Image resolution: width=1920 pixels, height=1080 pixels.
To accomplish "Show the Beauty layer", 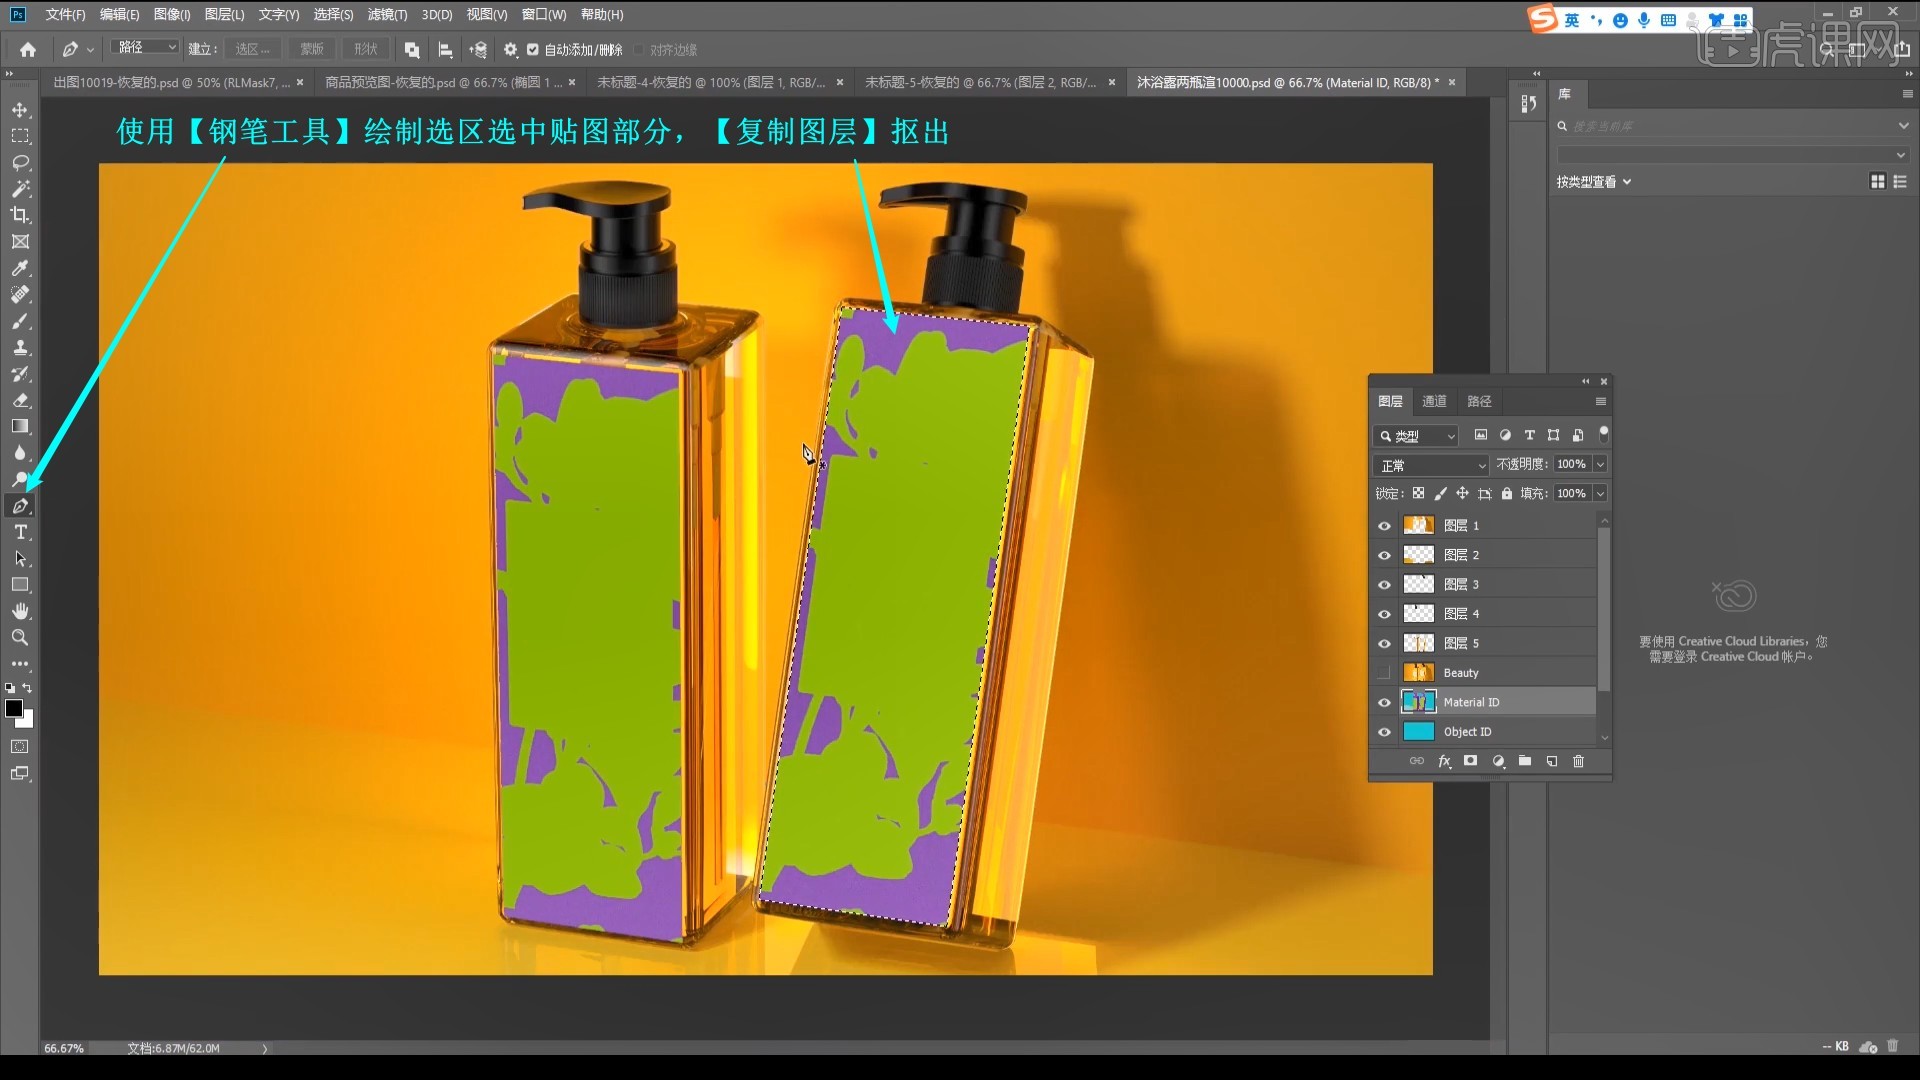I will tap(1384, 672).
